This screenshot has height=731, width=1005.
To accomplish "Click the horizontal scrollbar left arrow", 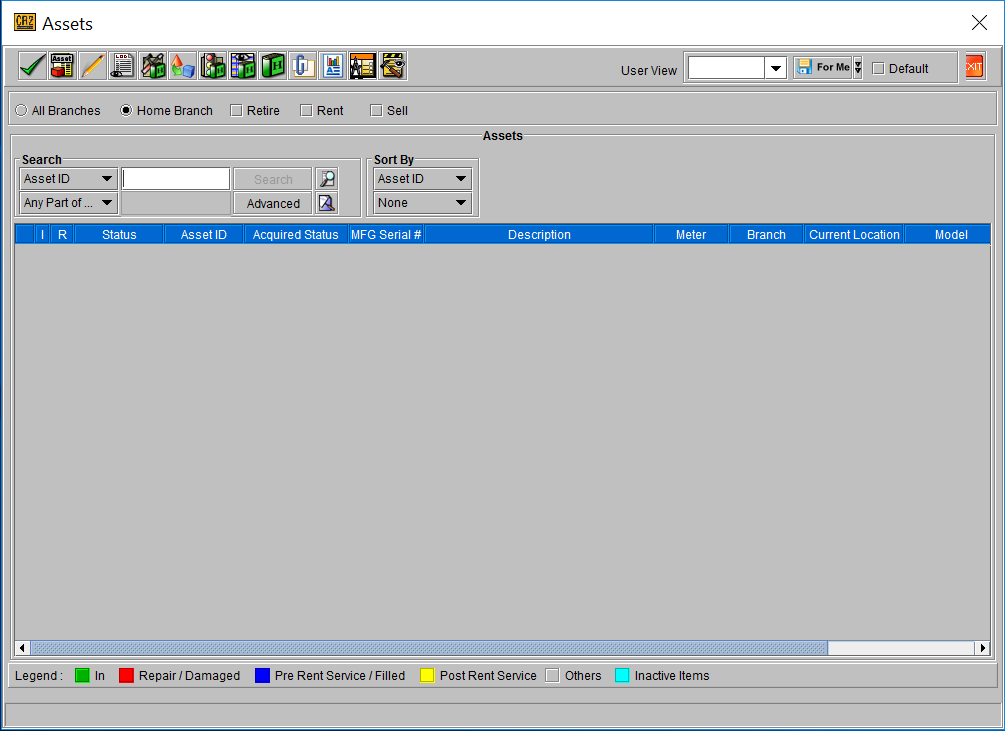I will tap(22, 648).
